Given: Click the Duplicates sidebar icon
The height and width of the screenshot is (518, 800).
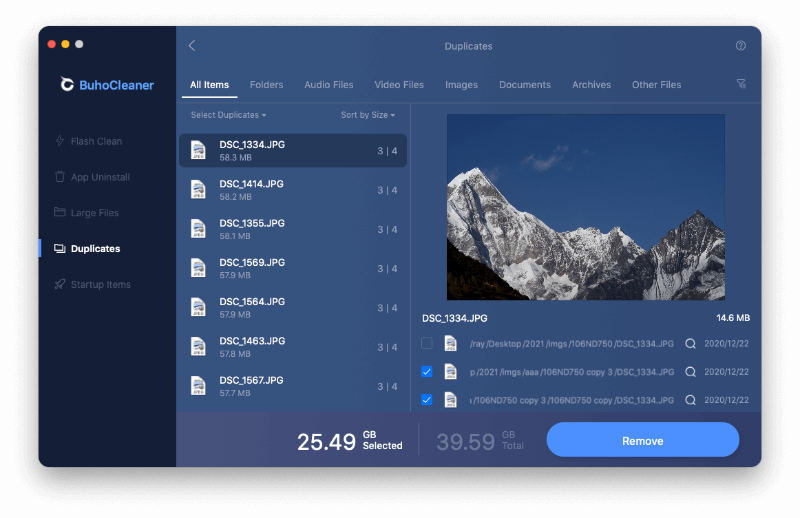Looking at the screenshot, I should click(60, 249).
